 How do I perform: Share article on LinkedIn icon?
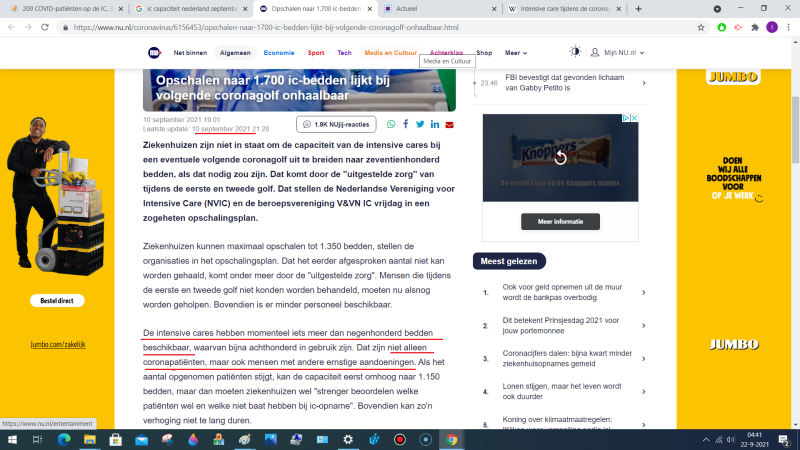pyautogui.click(x=435, y=124)
